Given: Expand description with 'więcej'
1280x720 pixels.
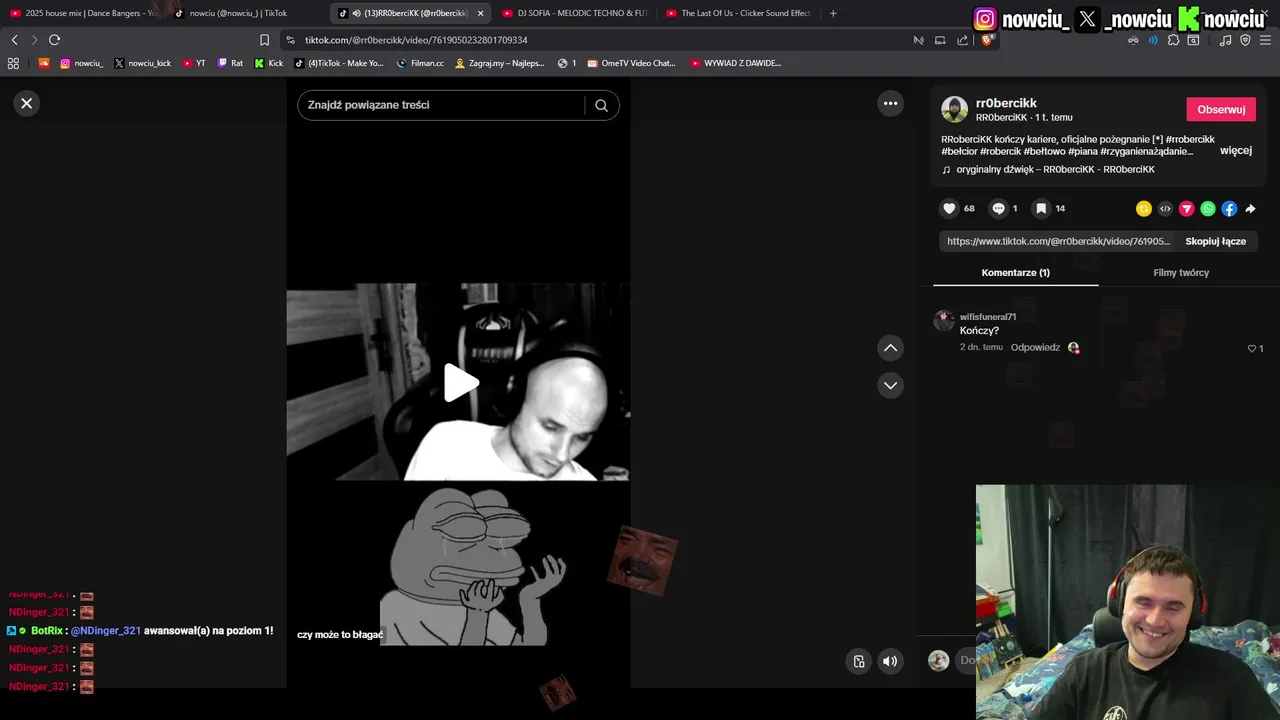Looking at the screenshot, I should [1236, 151].
